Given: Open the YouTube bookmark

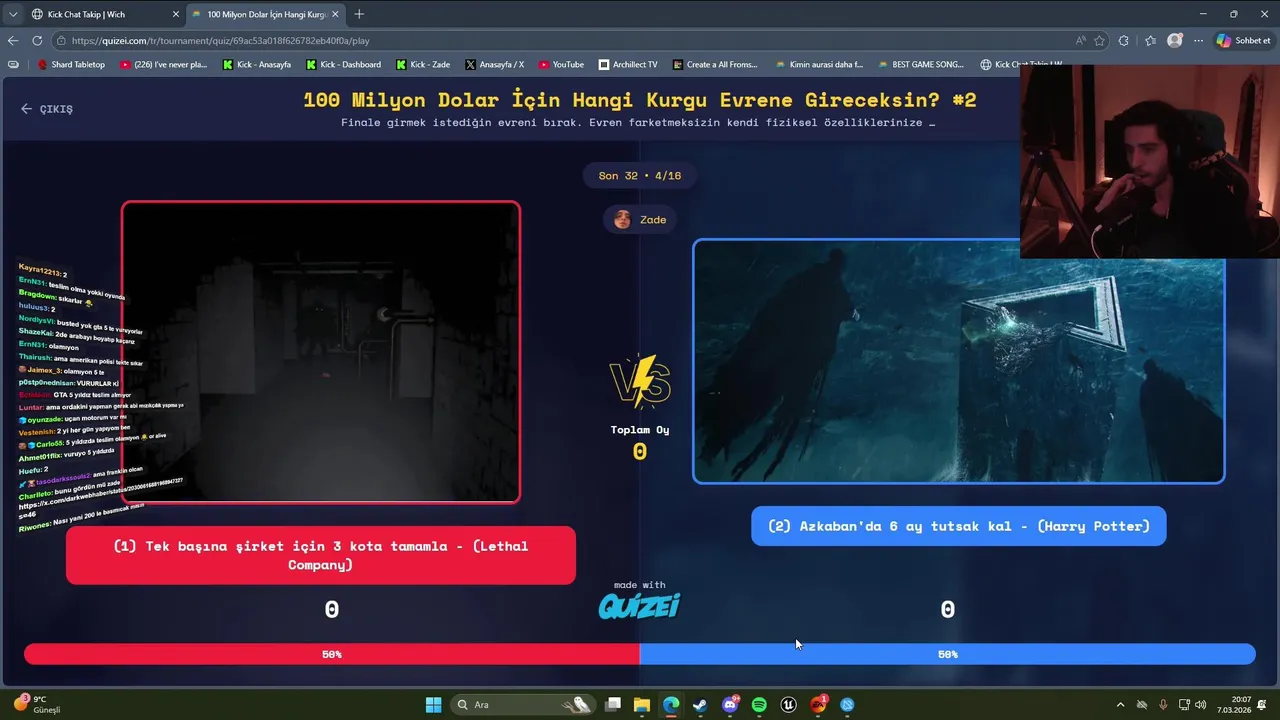Looking at the screenshot, I should tap(561, 64).
